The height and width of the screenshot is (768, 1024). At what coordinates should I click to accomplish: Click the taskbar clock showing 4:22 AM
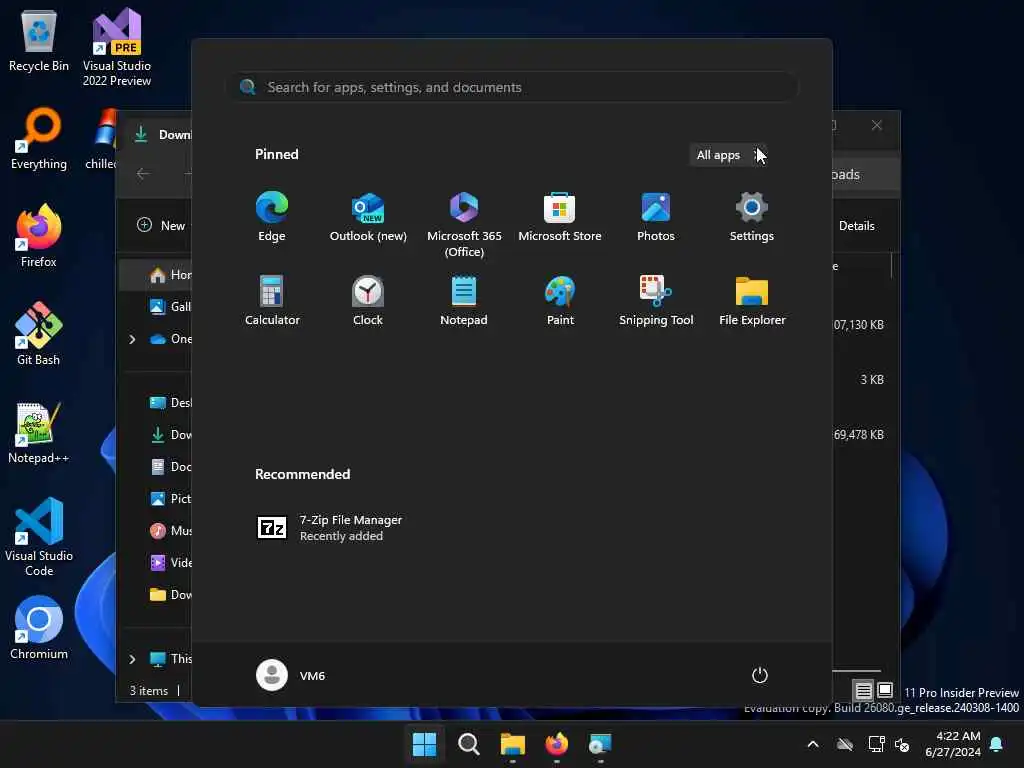pyautogui.click(x=953, y=744)
